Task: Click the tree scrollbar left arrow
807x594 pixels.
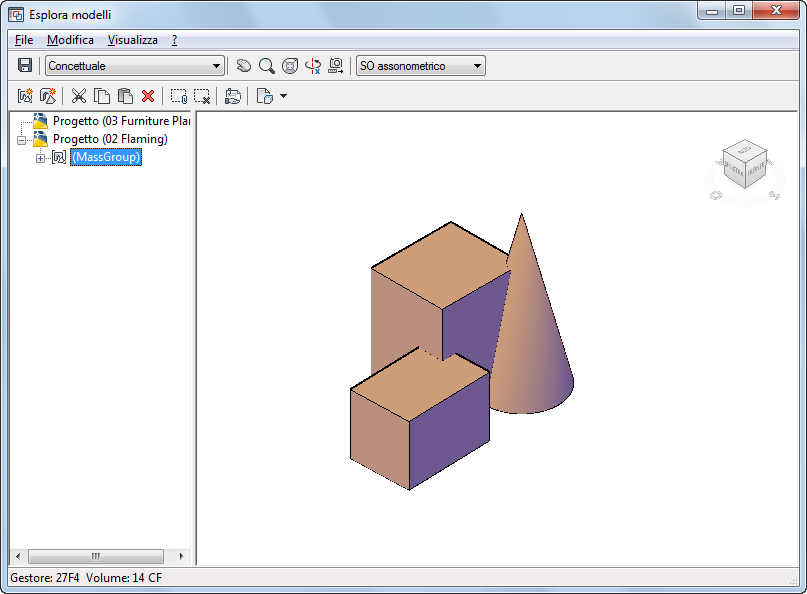Action: 19,556
